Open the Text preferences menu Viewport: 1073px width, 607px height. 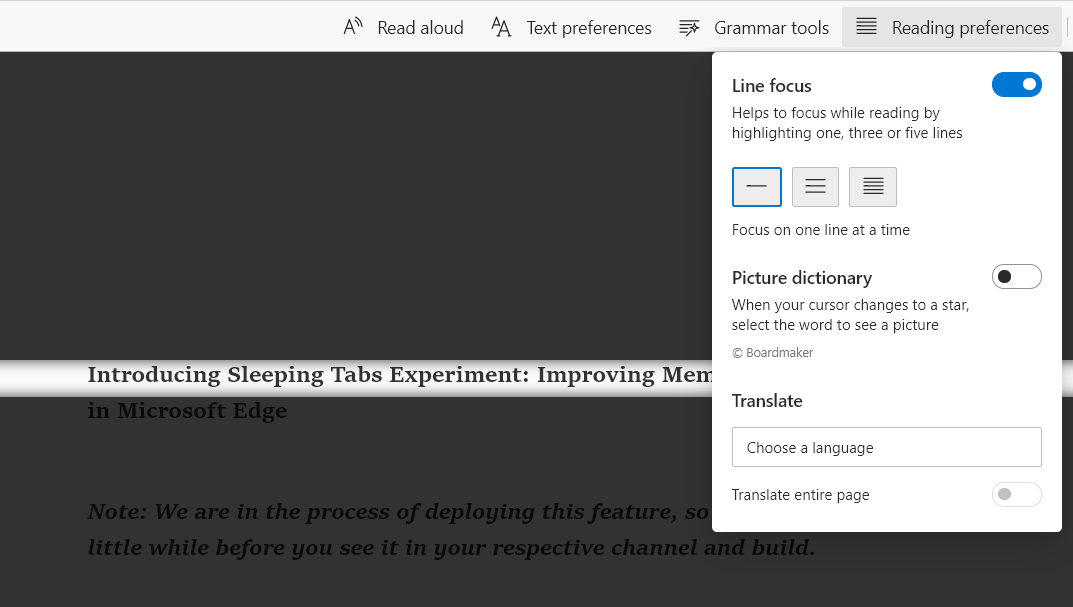click(x=571, y=27)
